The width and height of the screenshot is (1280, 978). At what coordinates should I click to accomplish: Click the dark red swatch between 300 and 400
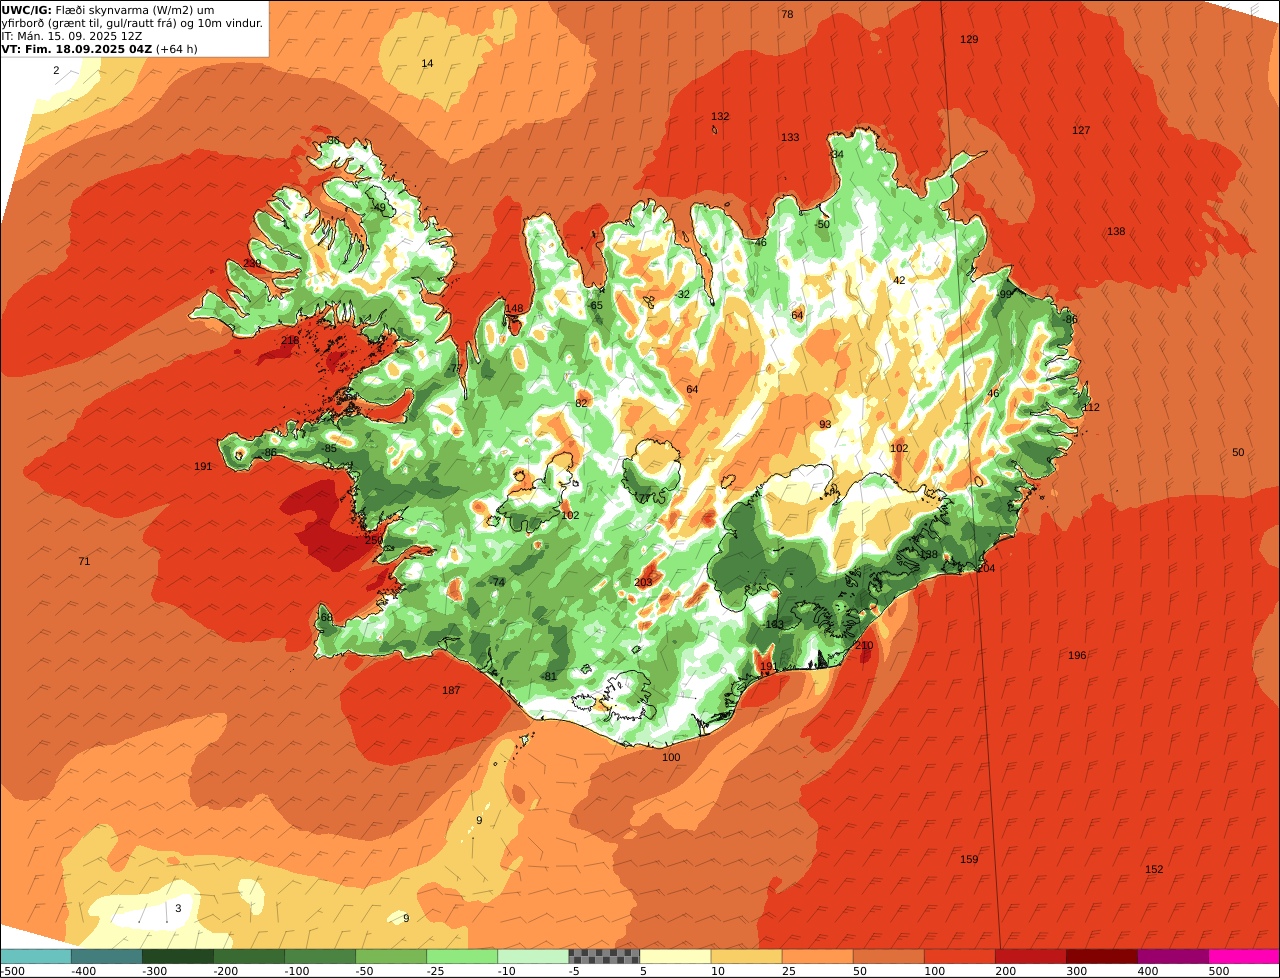pyautogui.click(x=1102, y=956)
